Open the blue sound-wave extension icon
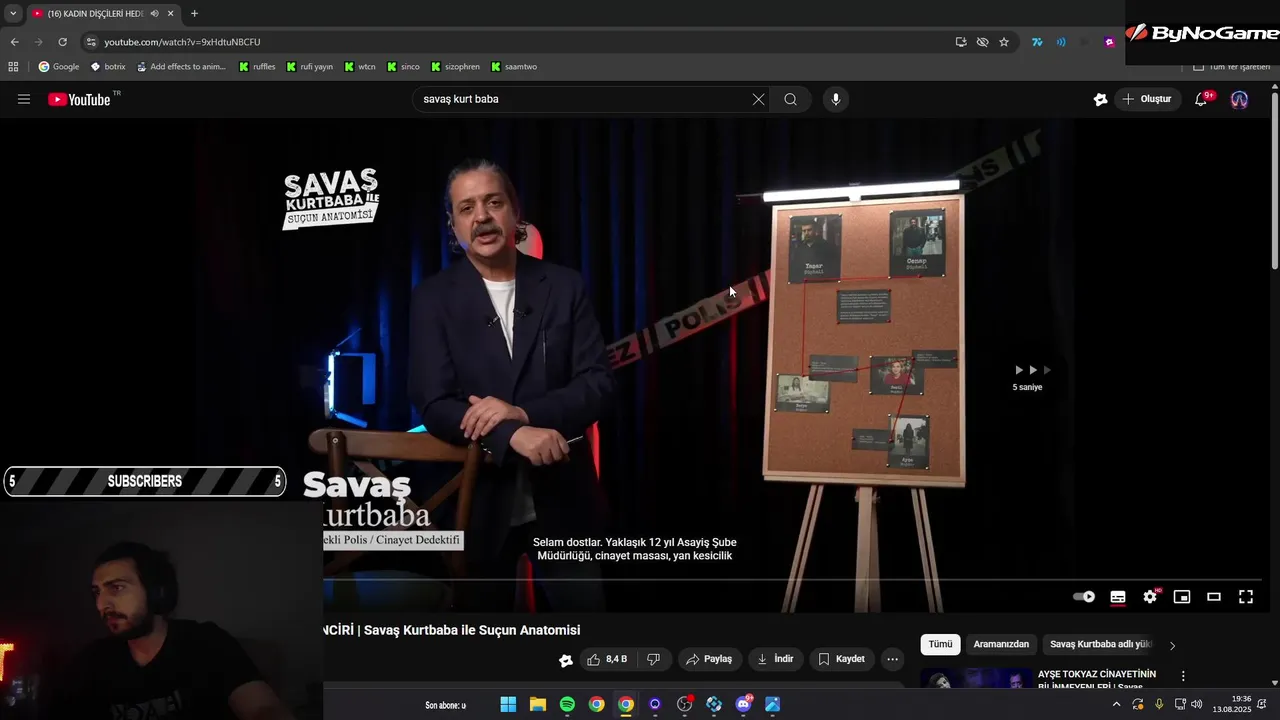Screen dimensions: 1280x720 pos(1061,42)
